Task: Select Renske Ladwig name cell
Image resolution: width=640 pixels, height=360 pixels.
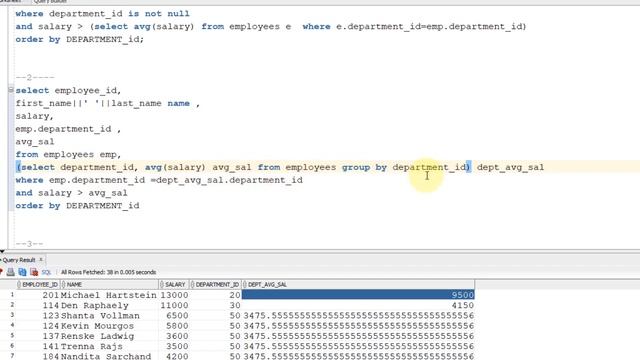Action: click(109, 336)
